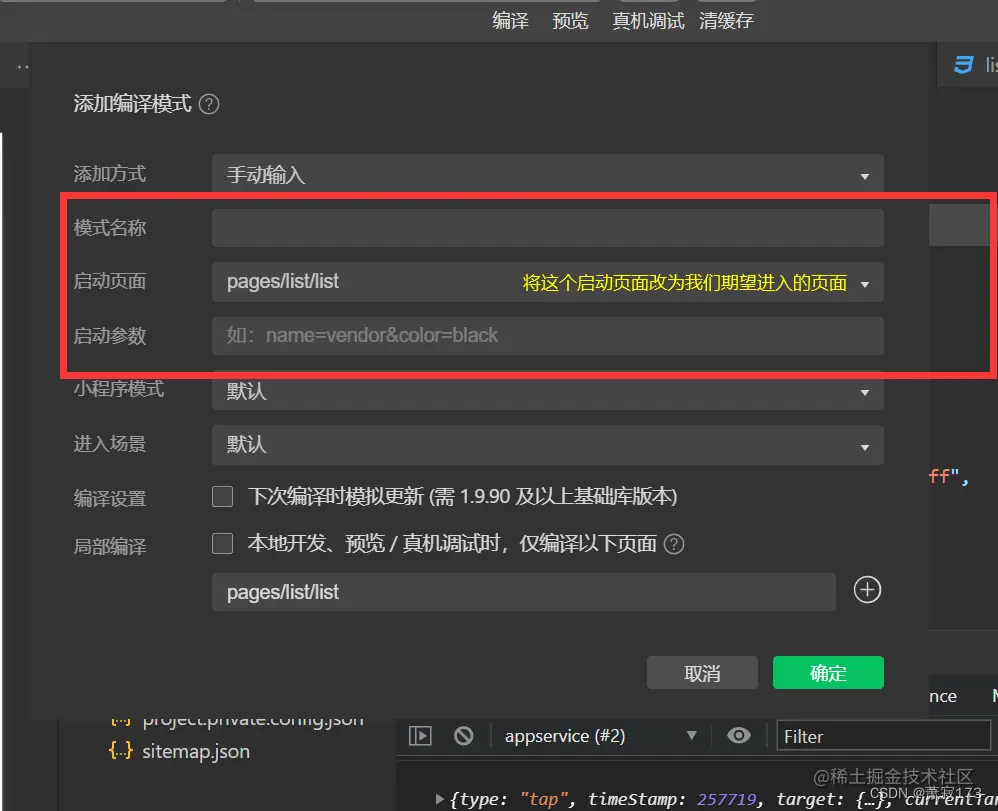The width and height of the screenshot is (998, 811).
Task: Click the dock panel icon in console toolbar
Action: pyautogui.click(x=420, y=735)
